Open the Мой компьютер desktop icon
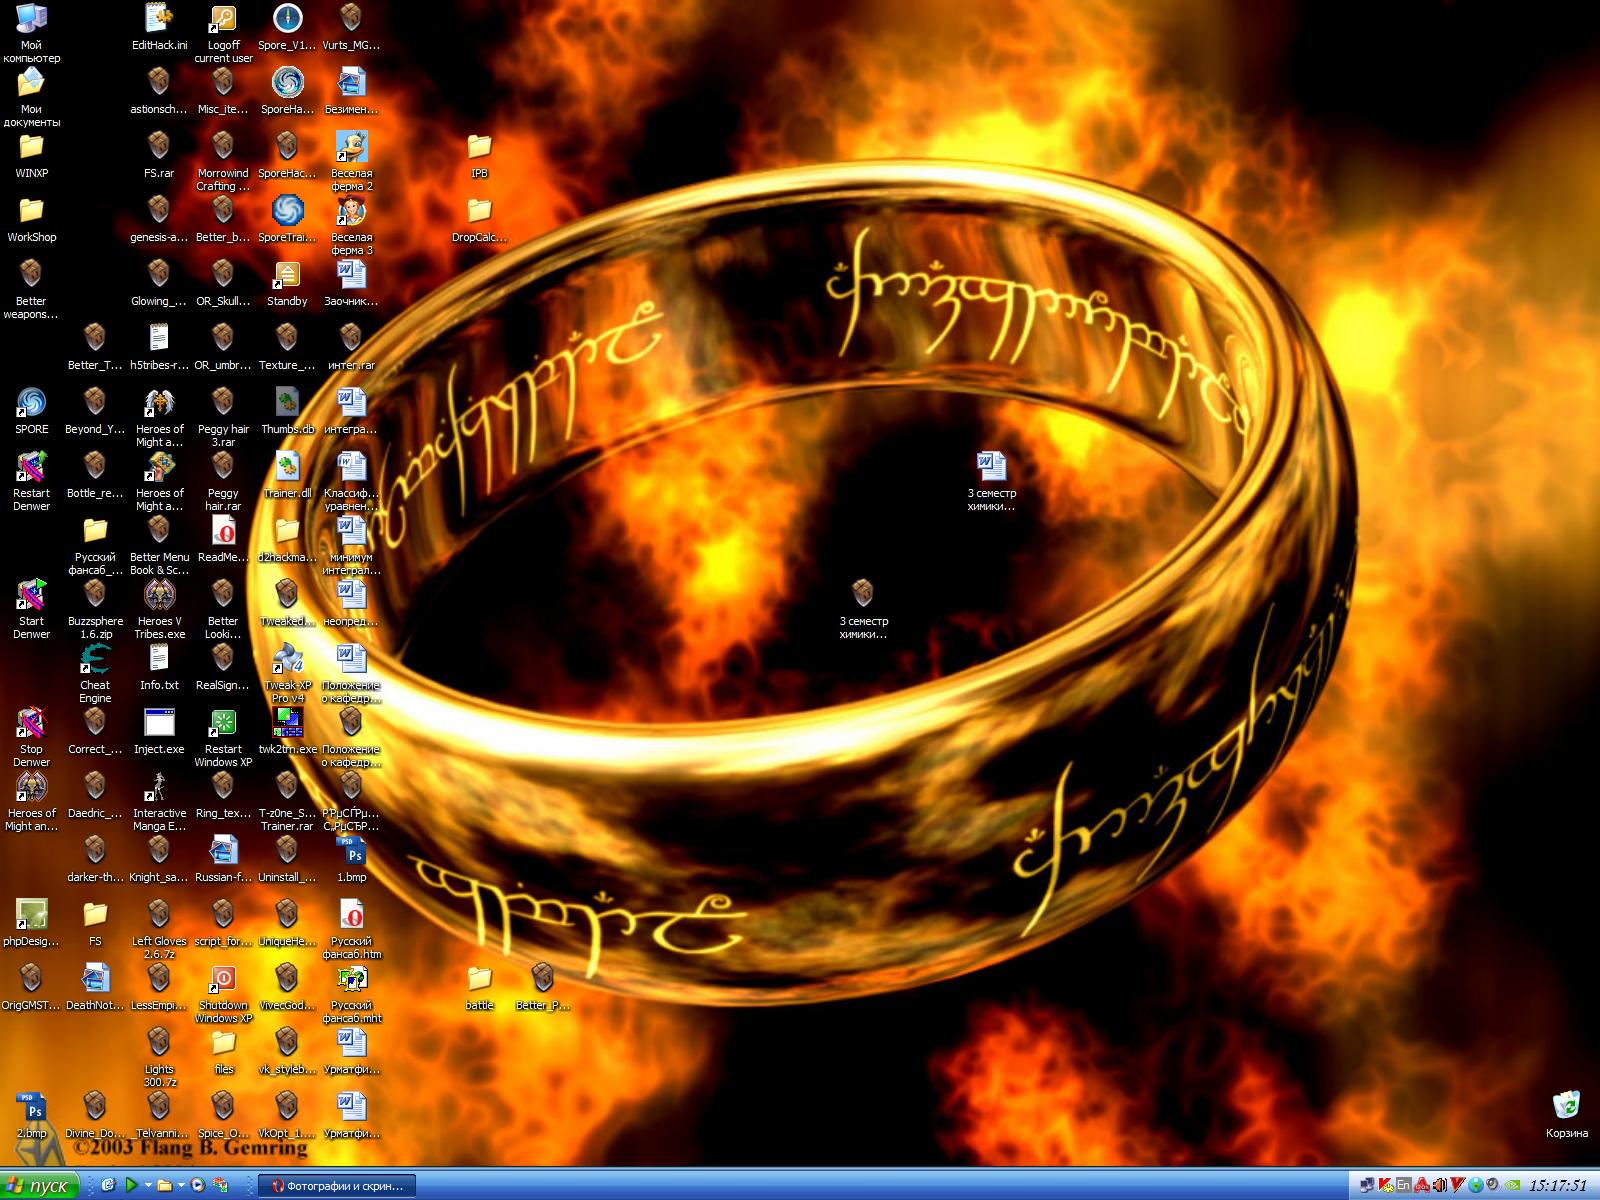 [31, 33]
